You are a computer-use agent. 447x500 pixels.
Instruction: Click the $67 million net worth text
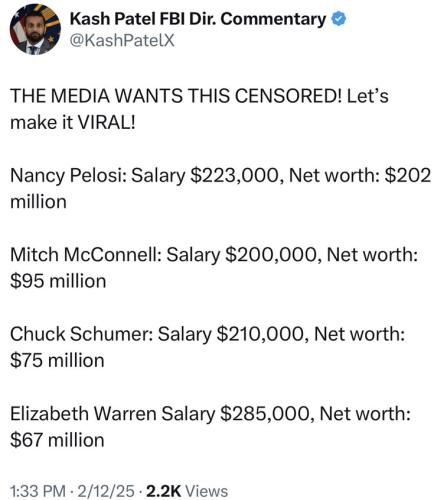57,440
